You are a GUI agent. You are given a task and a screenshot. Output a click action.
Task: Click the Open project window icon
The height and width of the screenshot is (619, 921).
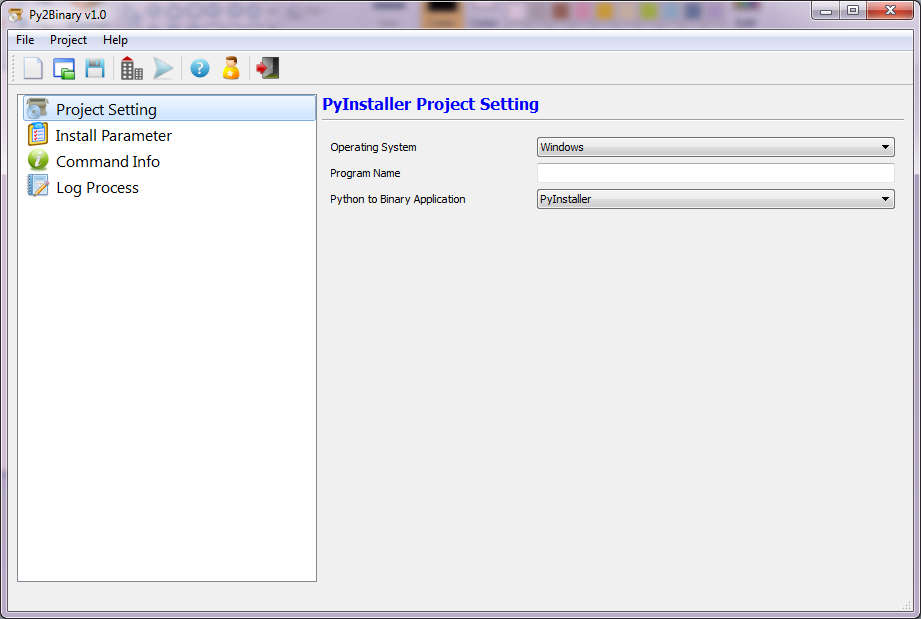[x=63, y=68]
